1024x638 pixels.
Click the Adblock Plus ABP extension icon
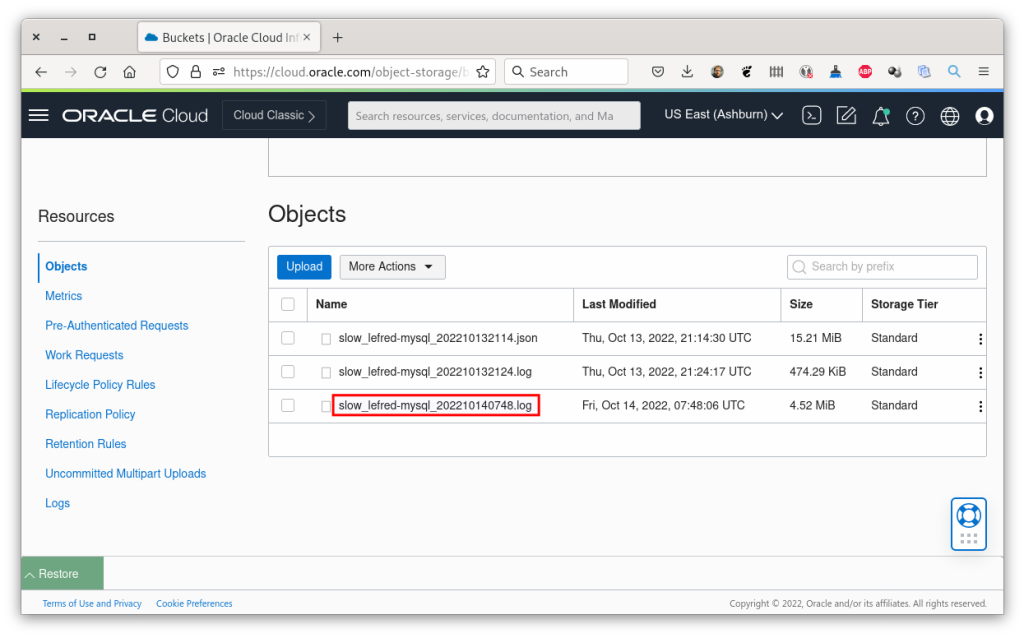point(865,72)
